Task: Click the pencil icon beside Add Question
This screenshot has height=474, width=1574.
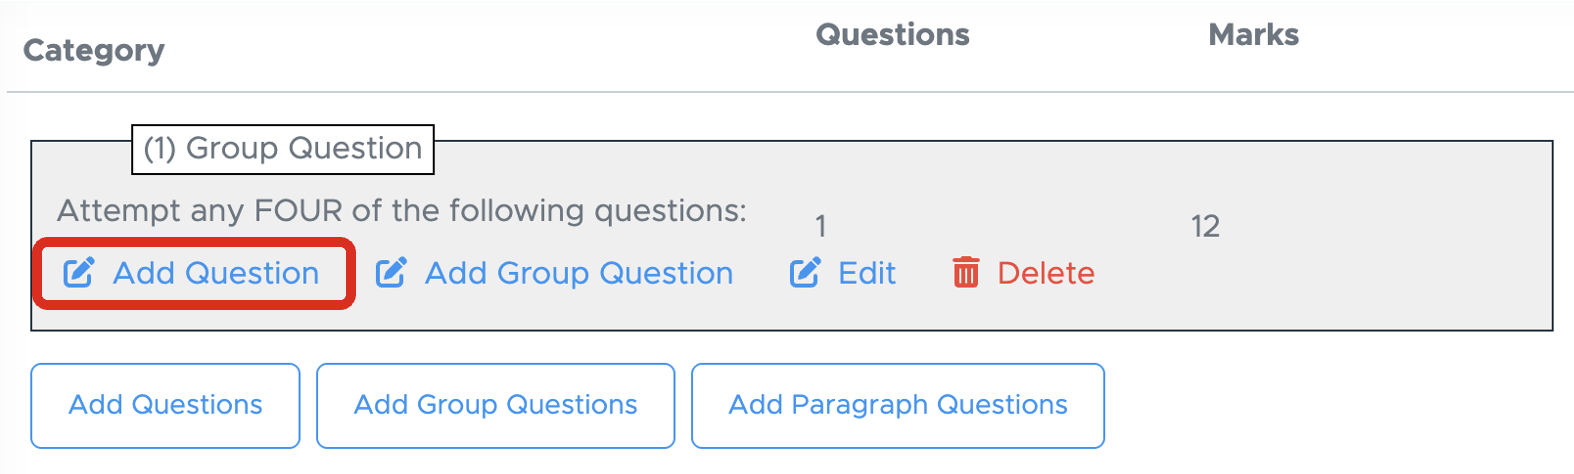Action: tap(79, 273)
